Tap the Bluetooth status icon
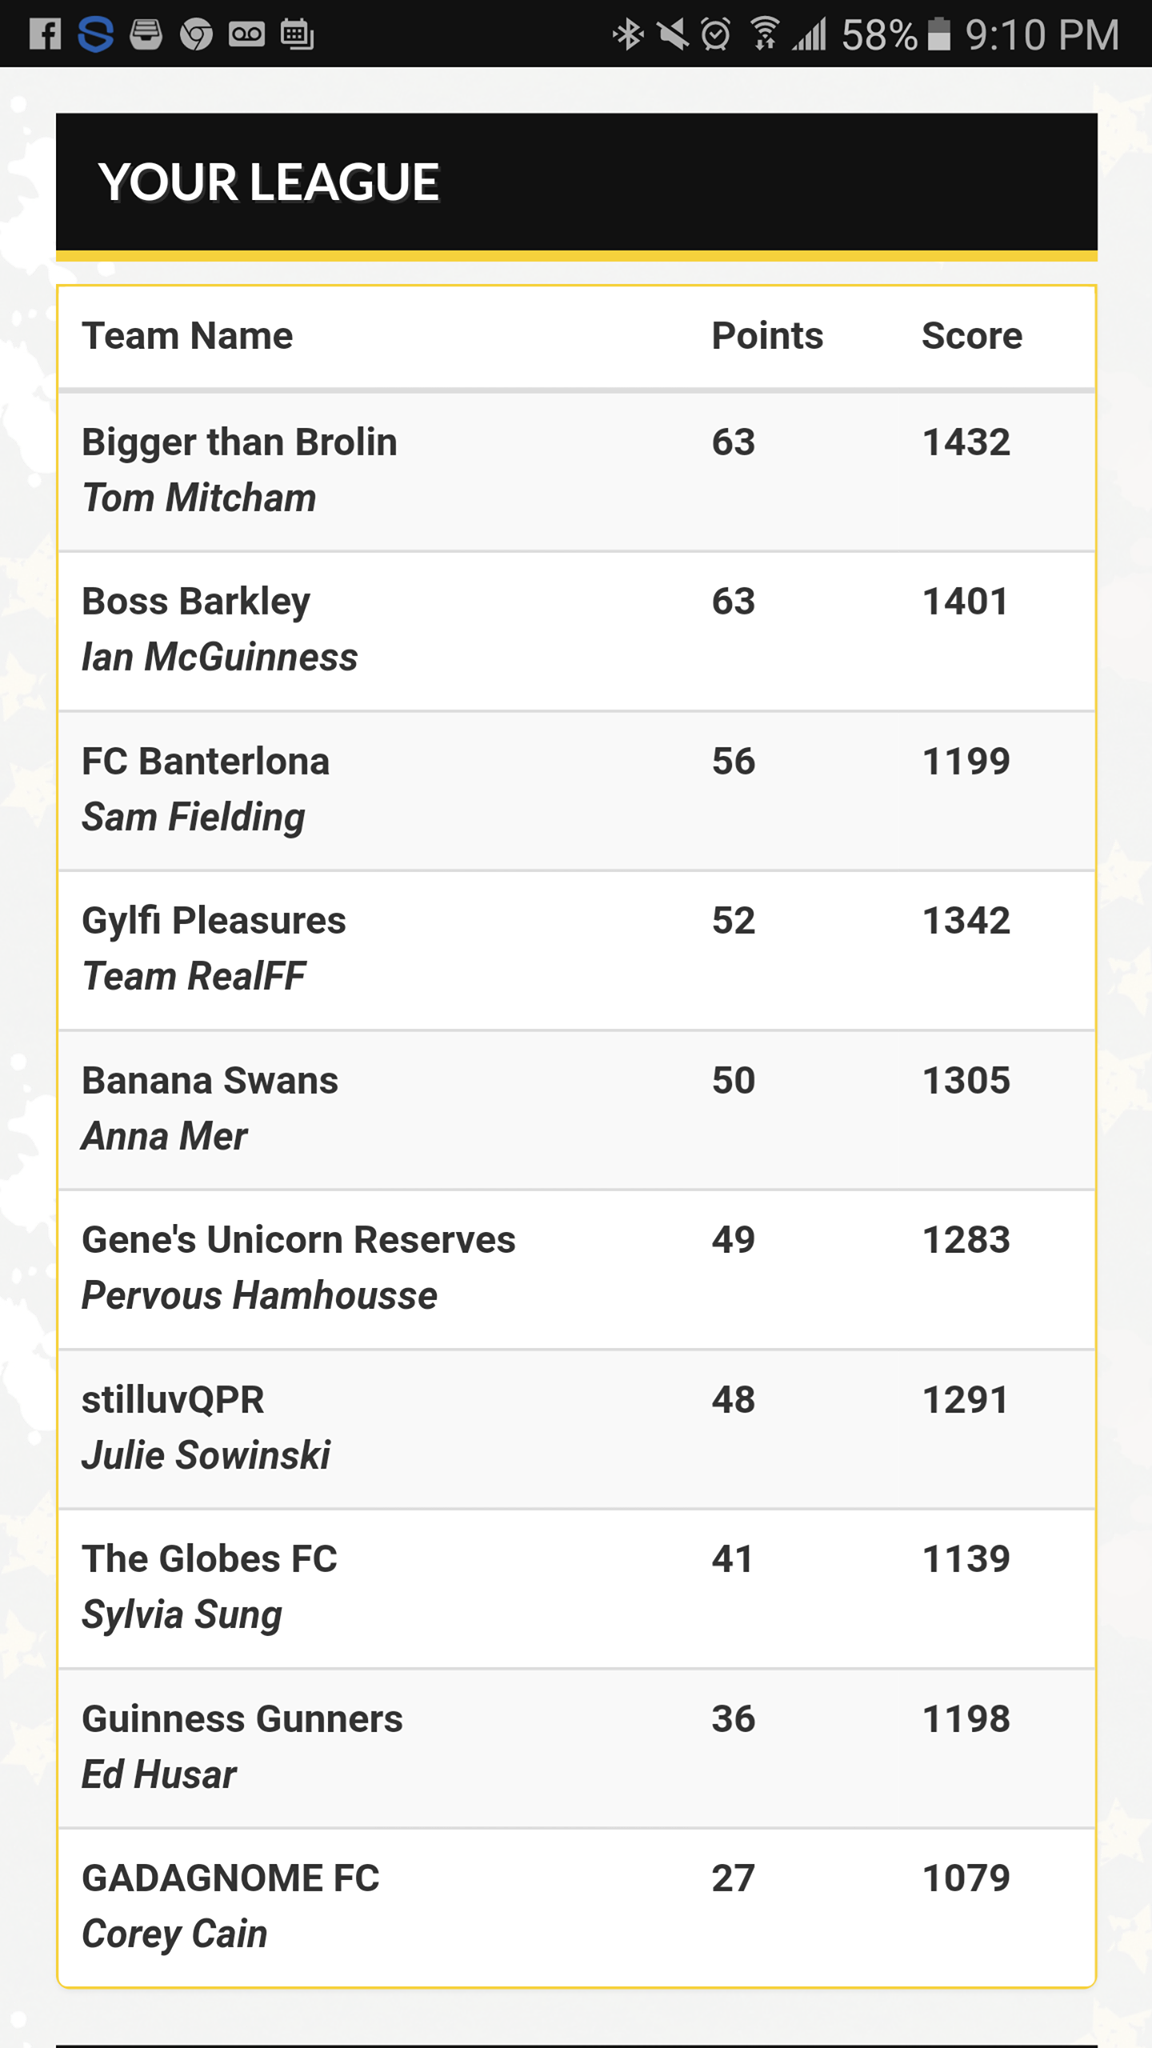 click(x=627, y=35)
